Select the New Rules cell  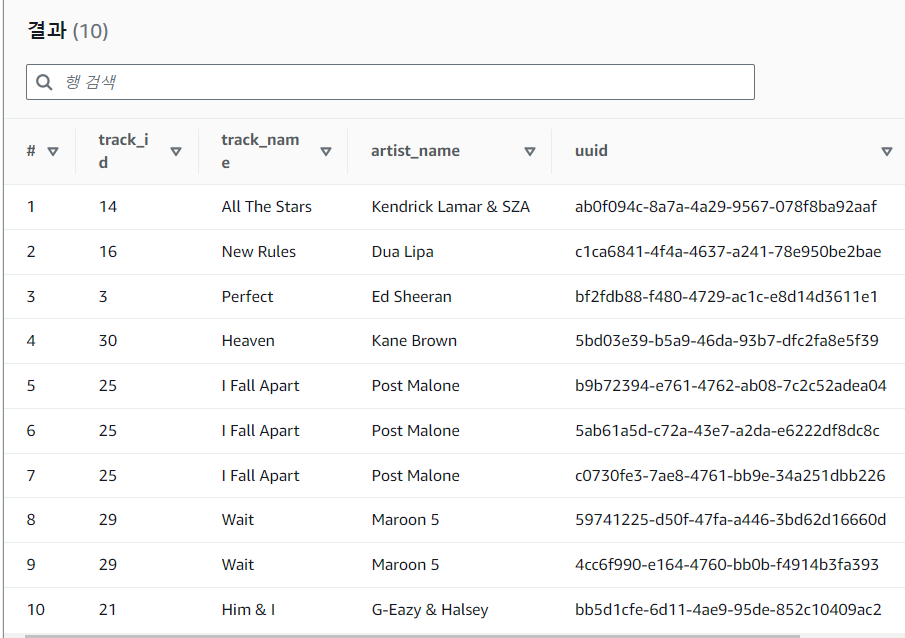click(x=259, y=252)
